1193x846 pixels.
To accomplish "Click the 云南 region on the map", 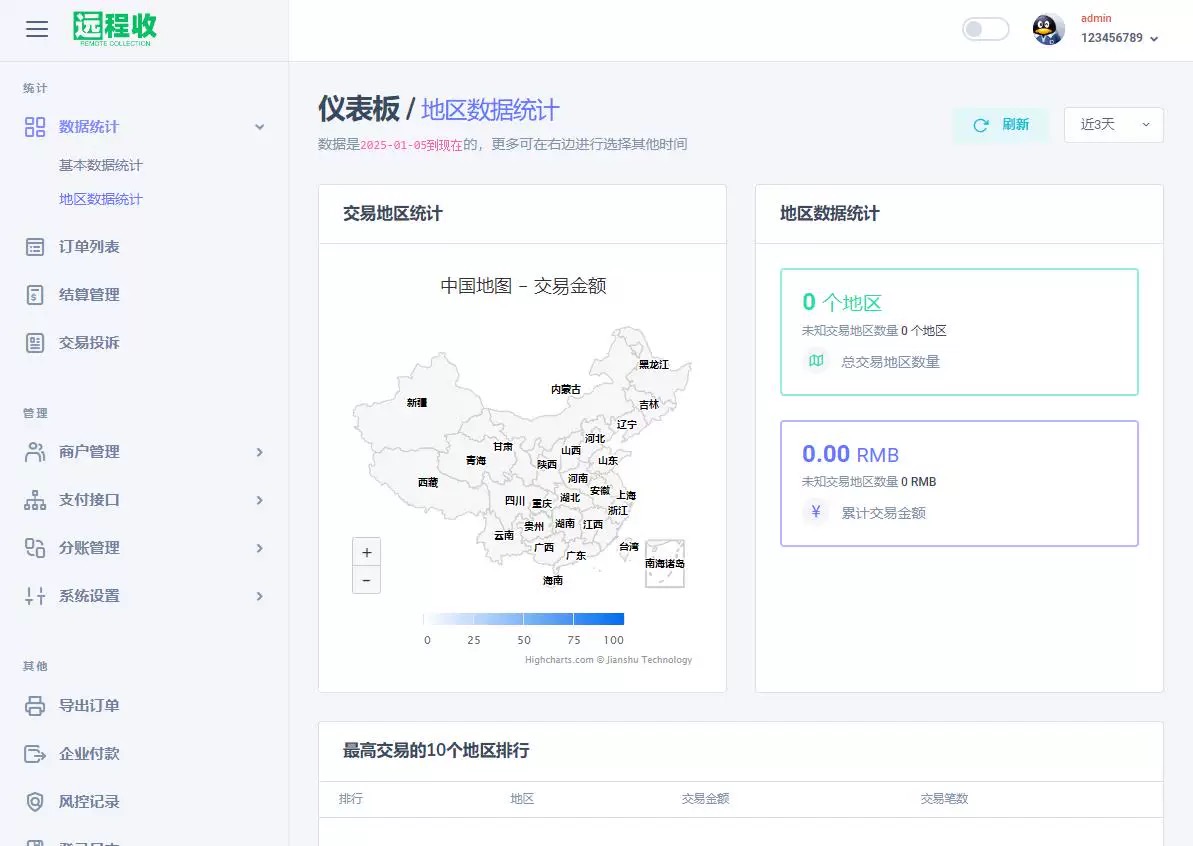I will click(504, 536).
